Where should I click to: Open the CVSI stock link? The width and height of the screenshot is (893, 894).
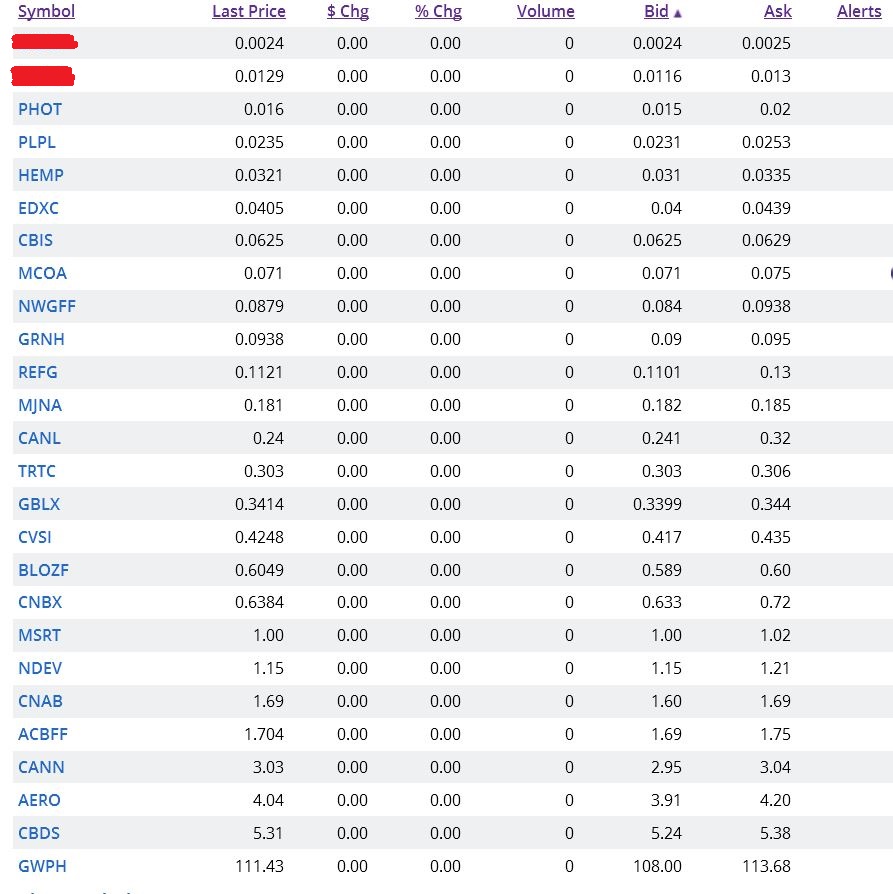point(35,537)
